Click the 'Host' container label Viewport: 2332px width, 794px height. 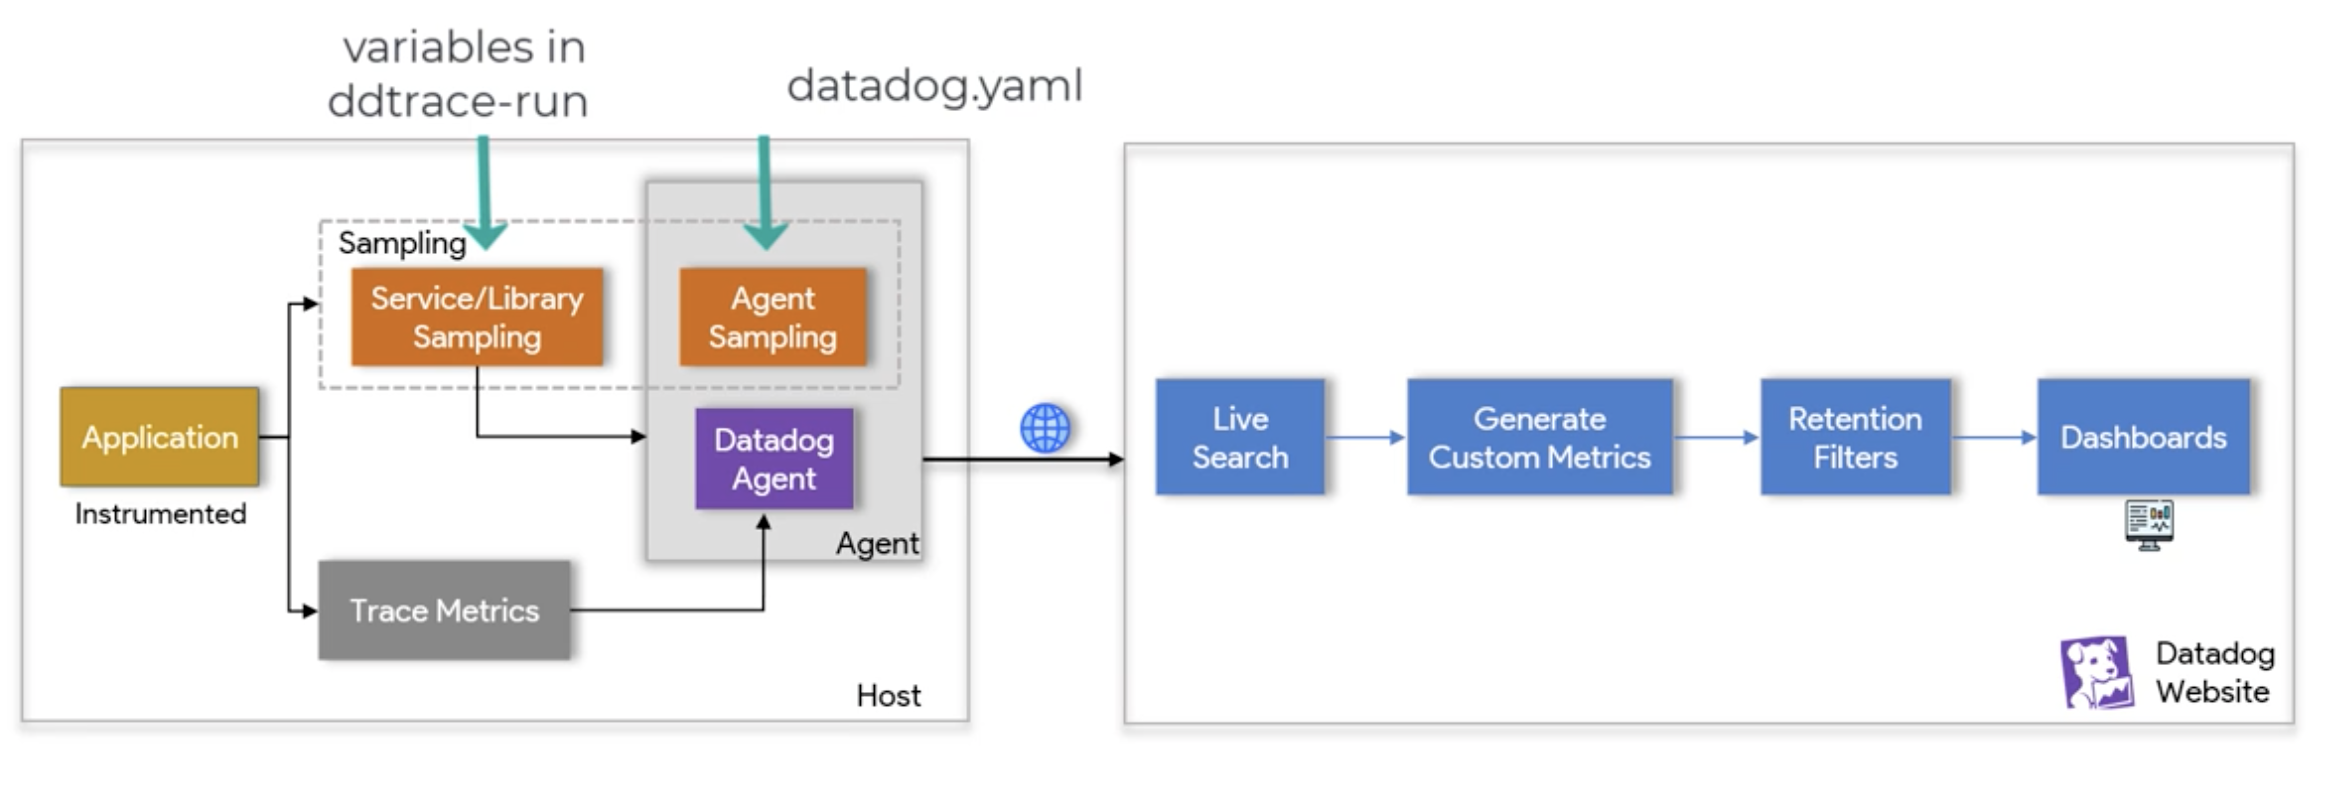tap(888, 695)
